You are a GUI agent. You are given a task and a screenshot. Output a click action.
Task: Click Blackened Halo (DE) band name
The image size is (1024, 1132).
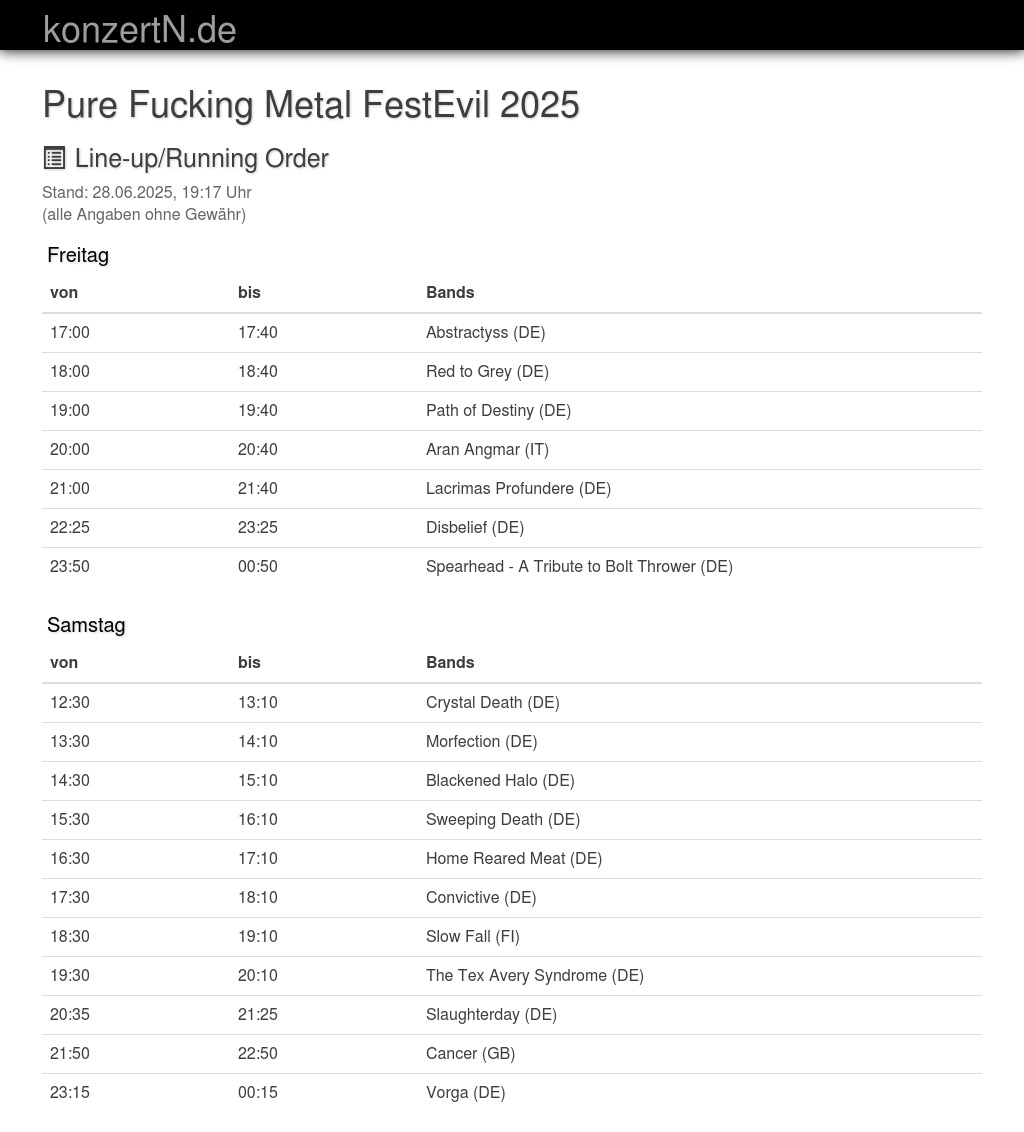point(500,781)
